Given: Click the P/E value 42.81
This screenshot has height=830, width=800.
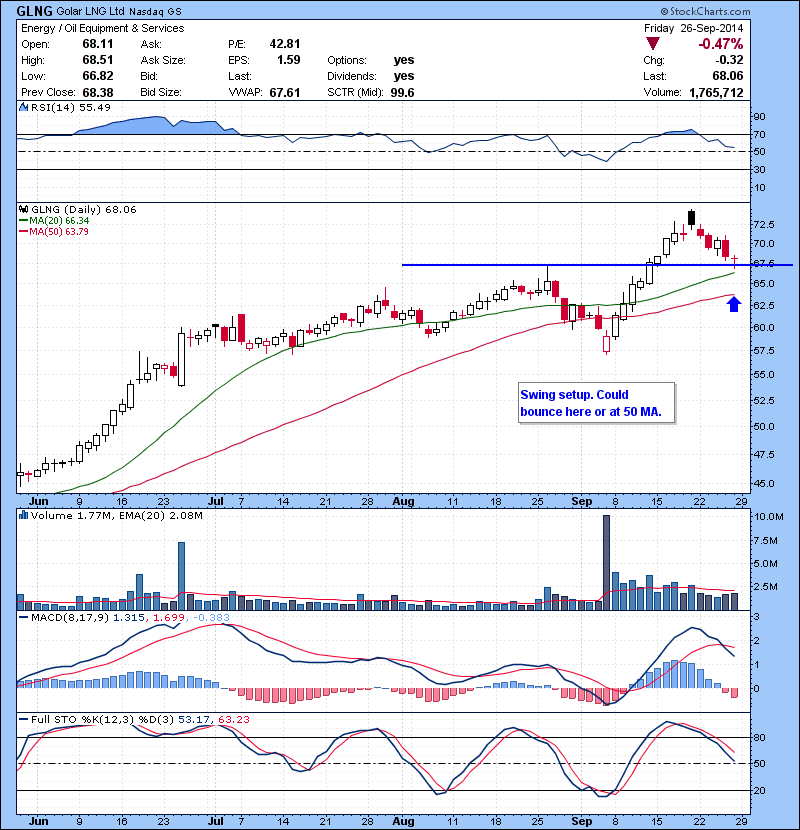Looking at the screenshot, I should tap(285, 44).
